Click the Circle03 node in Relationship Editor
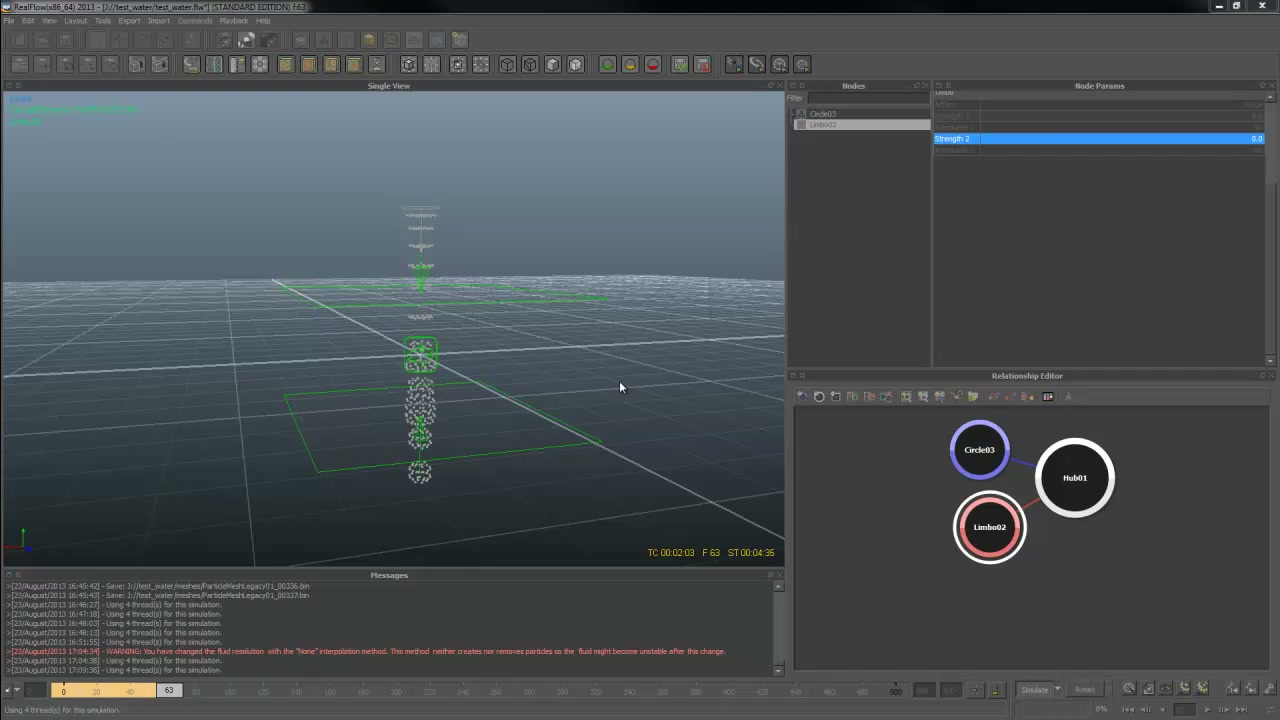 pos(979,450)
